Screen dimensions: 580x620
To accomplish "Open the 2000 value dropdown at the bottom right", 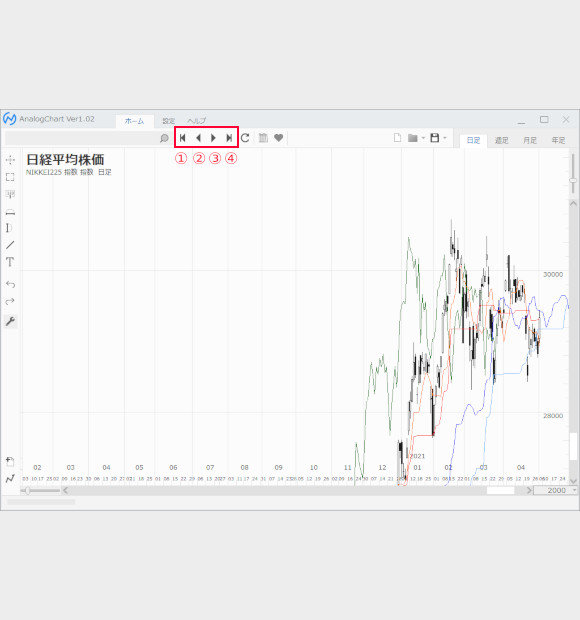I will (574, 490).
